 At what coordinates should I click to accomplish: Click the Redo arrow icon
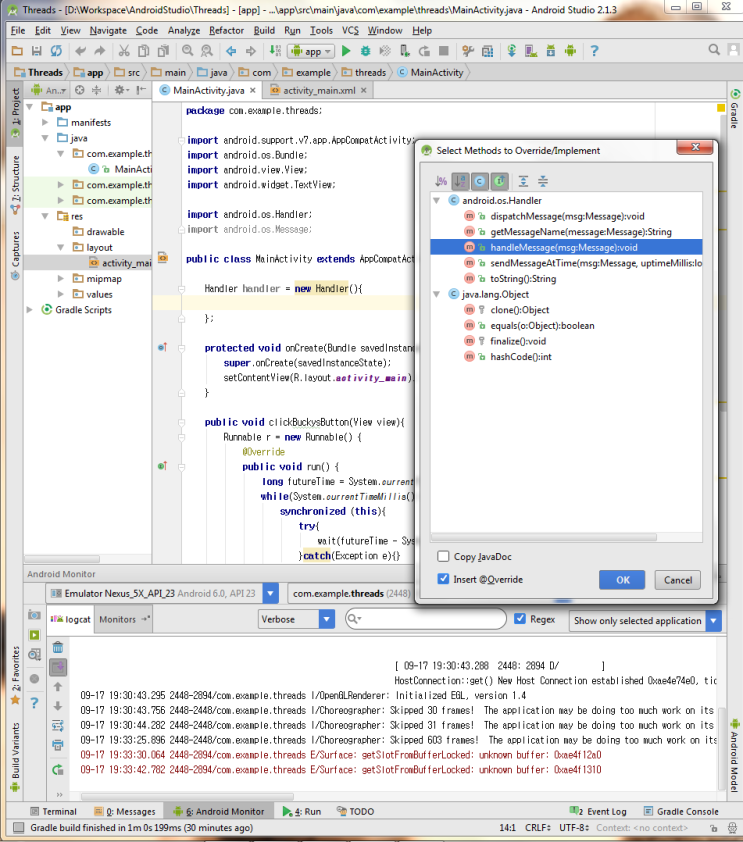[x=100, y=51]
